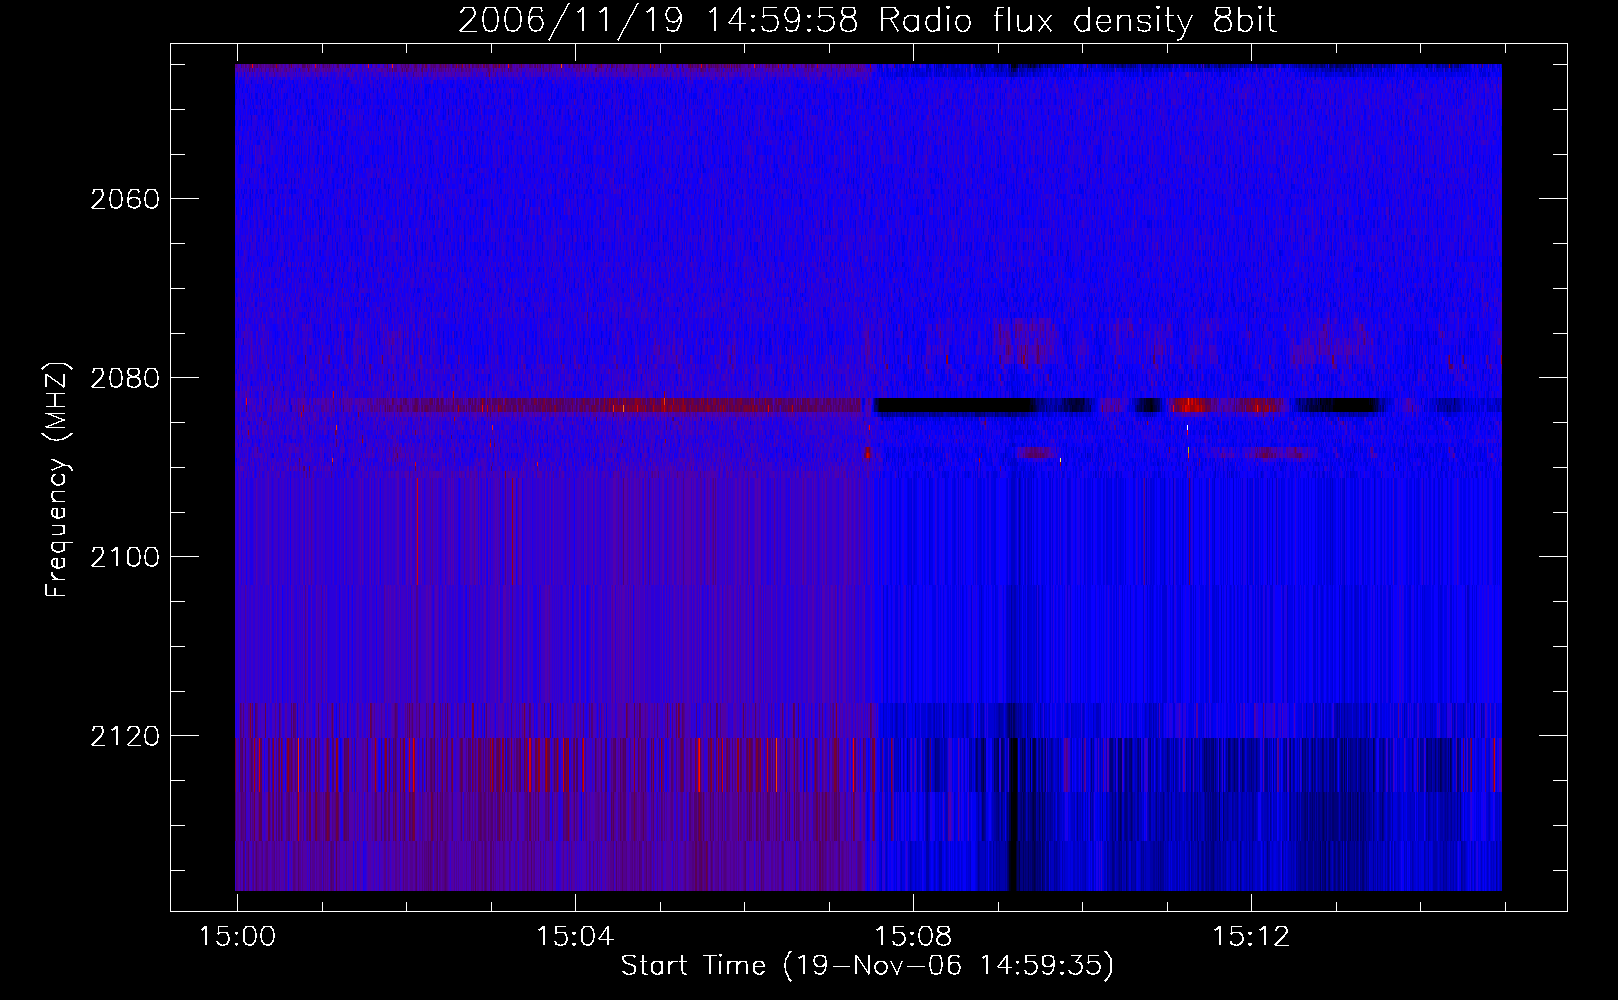This screenshot has width=1618, height=1000.
Task: Click the 15:08 time tick label
Action: coord(913,937)
